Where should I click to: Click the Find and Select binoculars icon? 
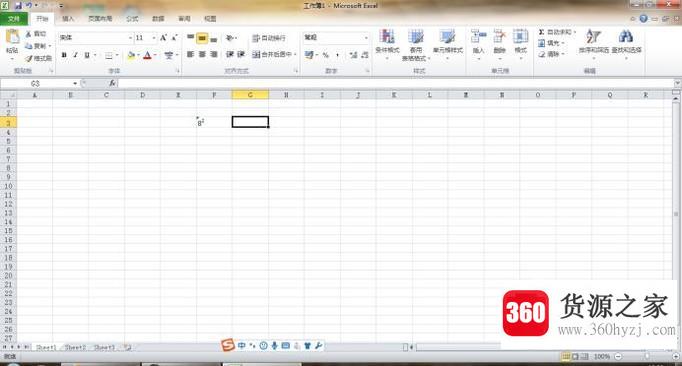pyautogui.click(x=625, y=37)
